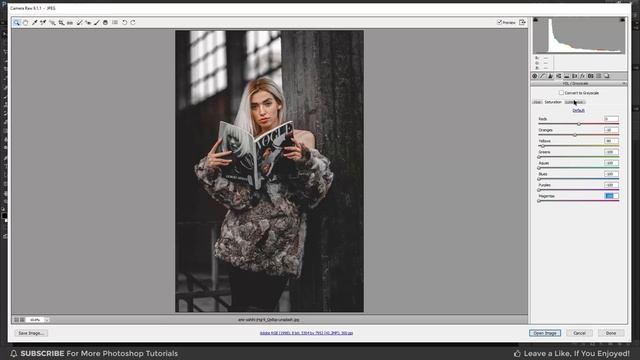Open the Split Toning panel icon
This screenshot has height=360, width=640.
(x=567, y=76)
